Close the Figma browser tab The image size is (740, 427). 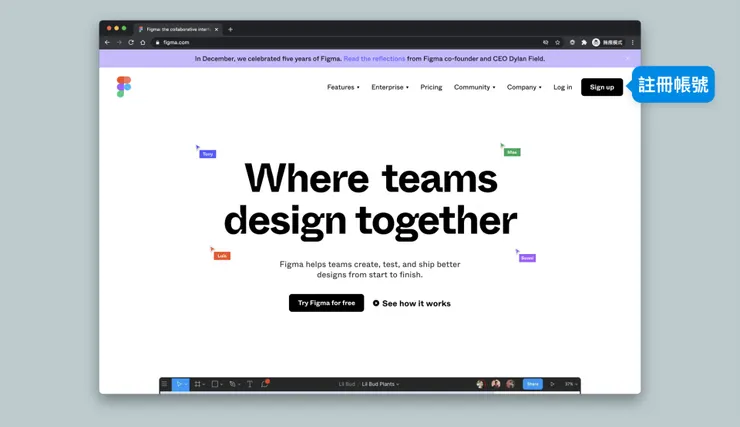click(217, 29)
